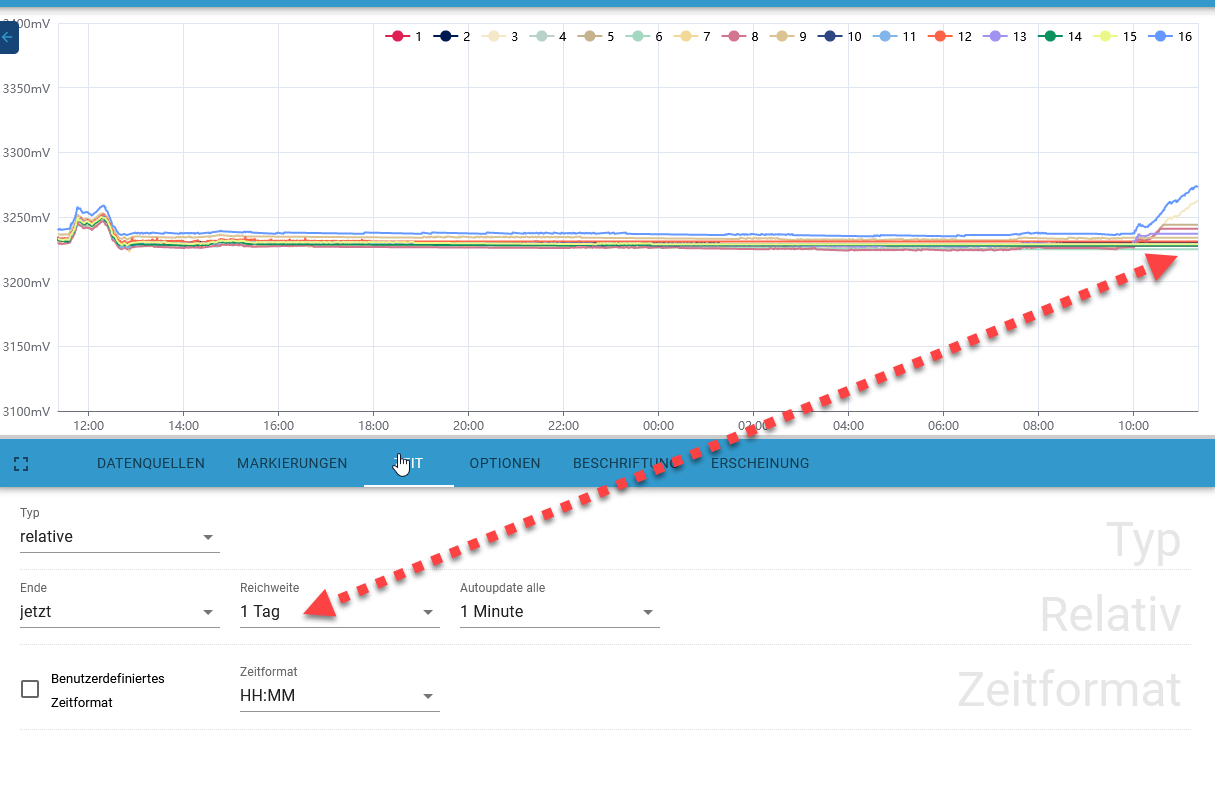Viewport: 1215px width, 812px height.
Task: Open the DATENQUELLEN tab
Action: pos(151,464)
